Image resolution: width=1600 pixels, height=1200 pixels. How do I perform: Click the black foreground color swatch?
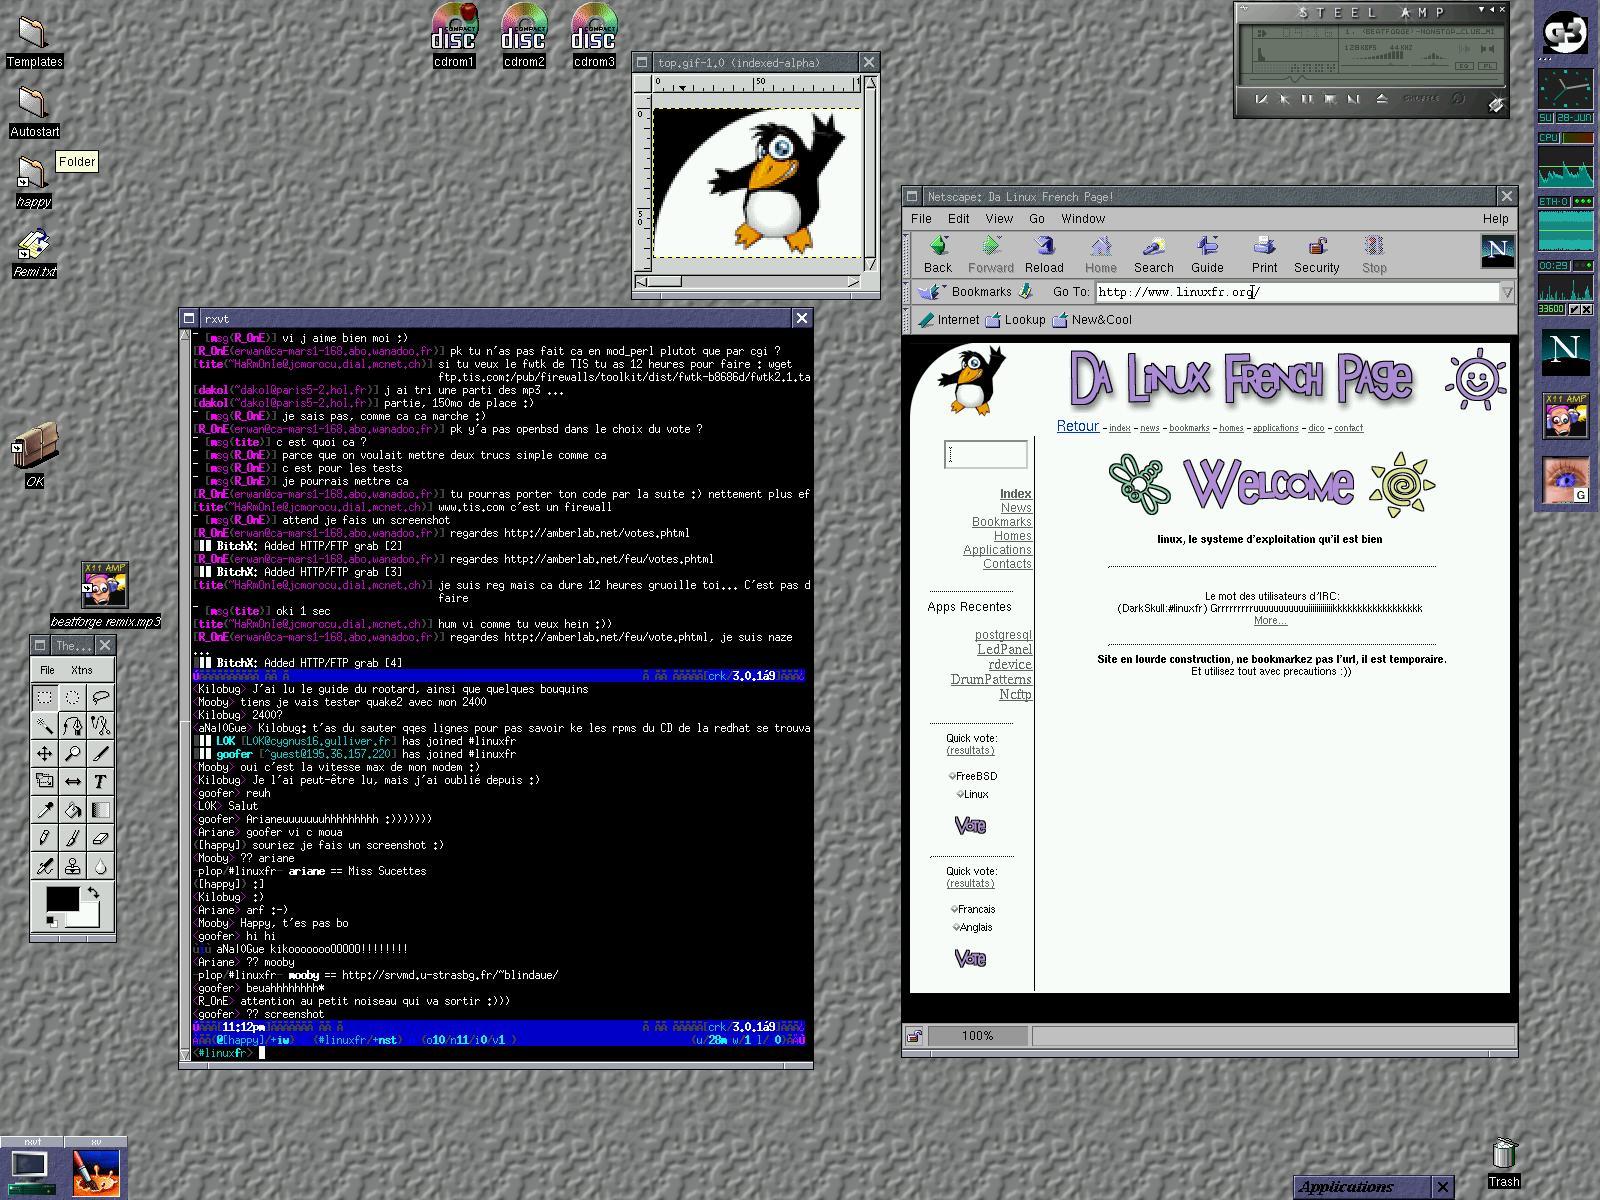61,898
